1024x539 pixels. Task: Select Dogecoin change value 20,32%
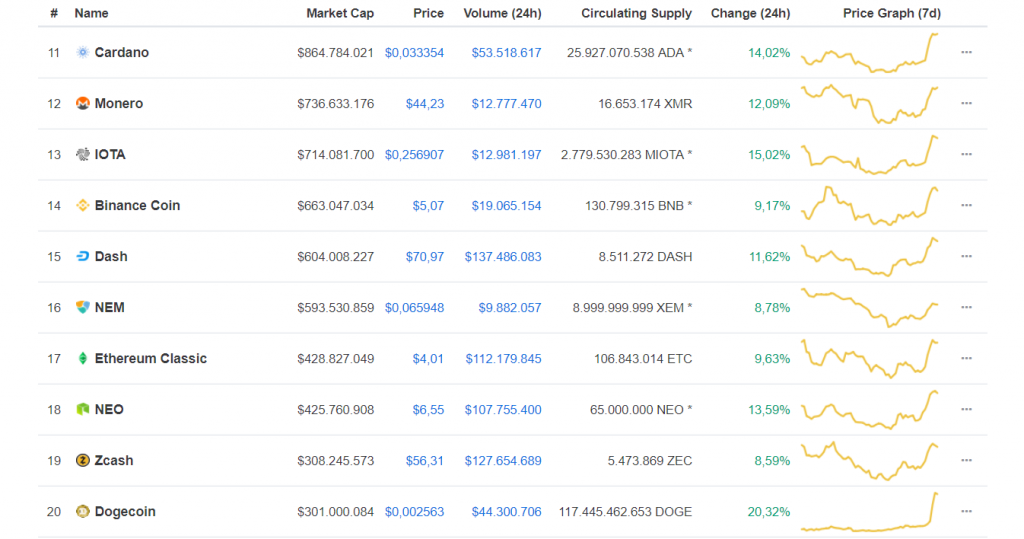pyautogui.click(x=769, y=511)
